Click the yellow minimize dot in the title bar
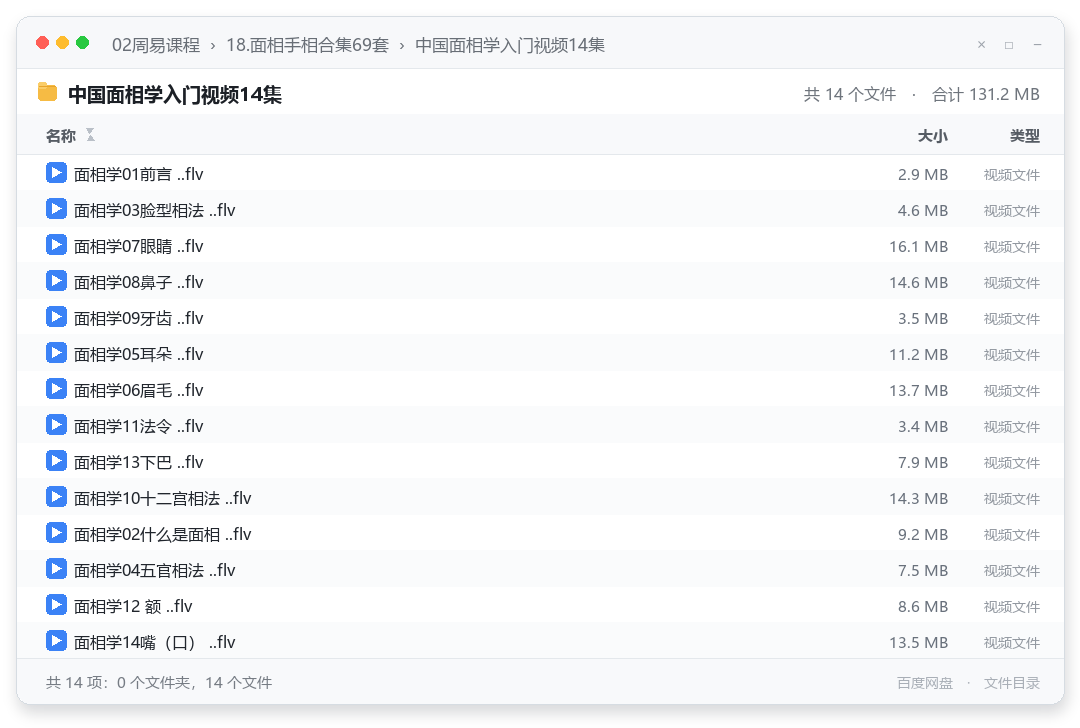Image resolution: width=1080 pixels, height=728 pixels. (x=63, y=43)
